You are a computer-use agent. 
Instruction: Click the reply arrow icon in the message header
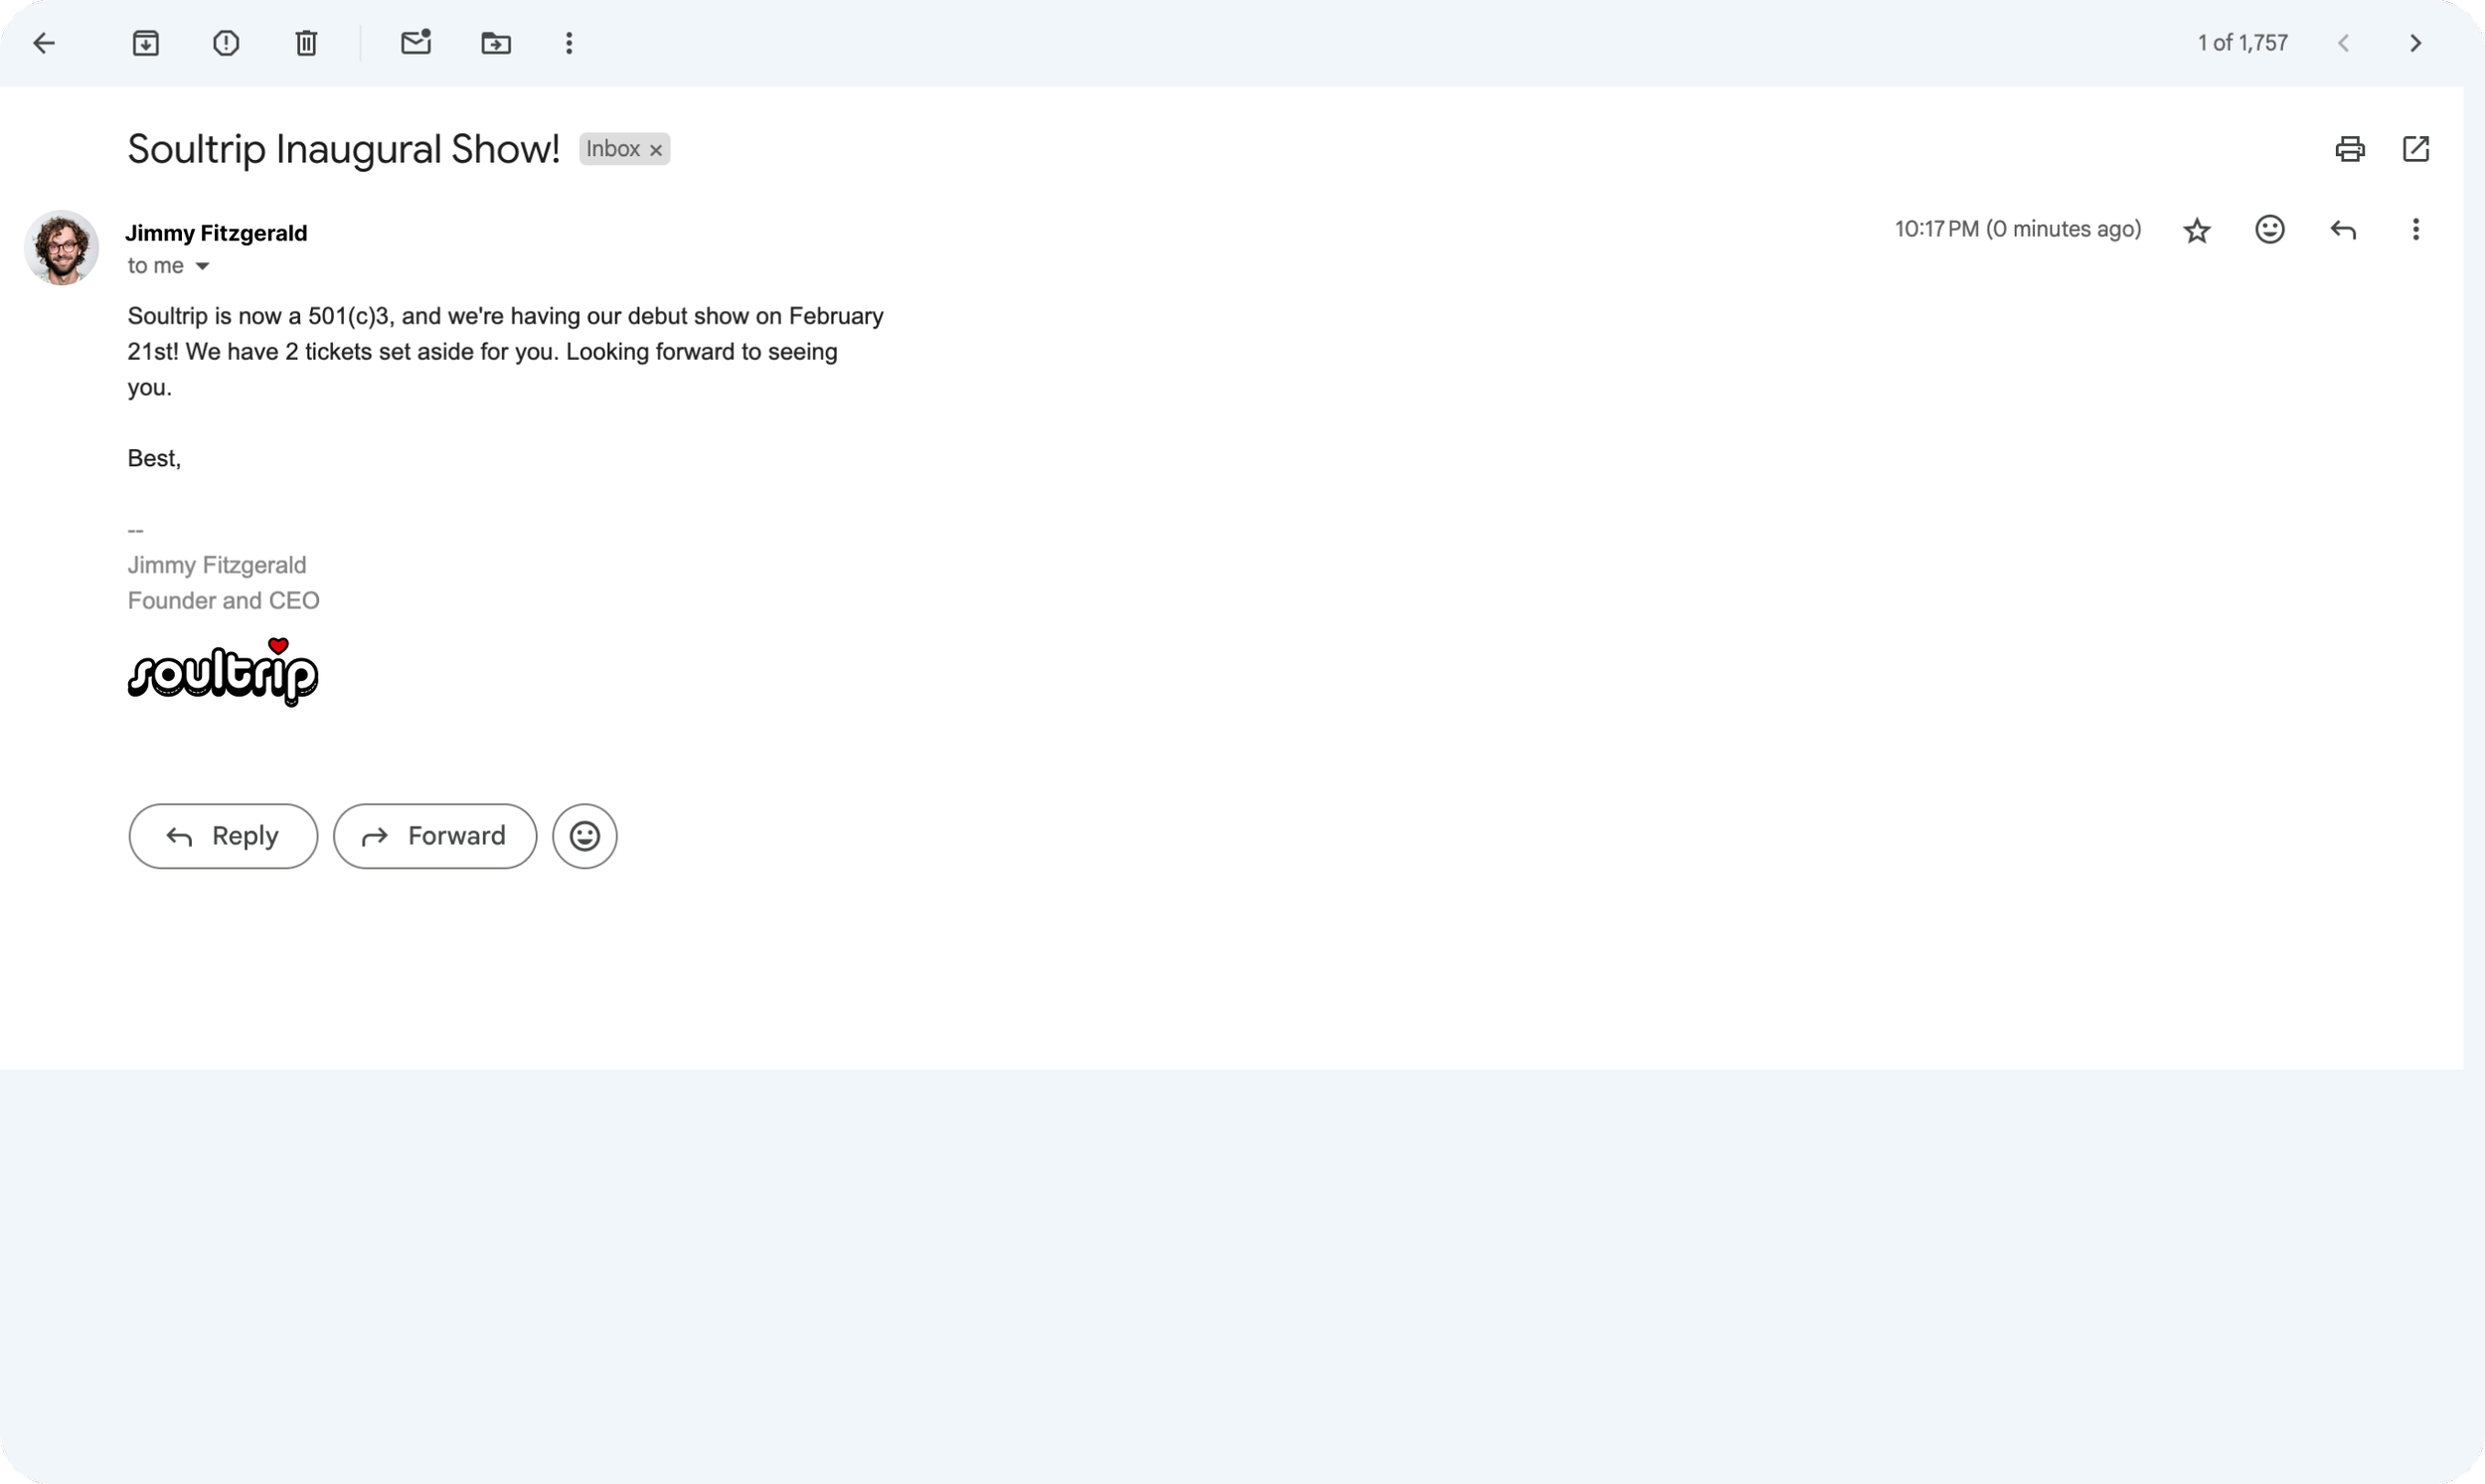(x=2343, y=230)
